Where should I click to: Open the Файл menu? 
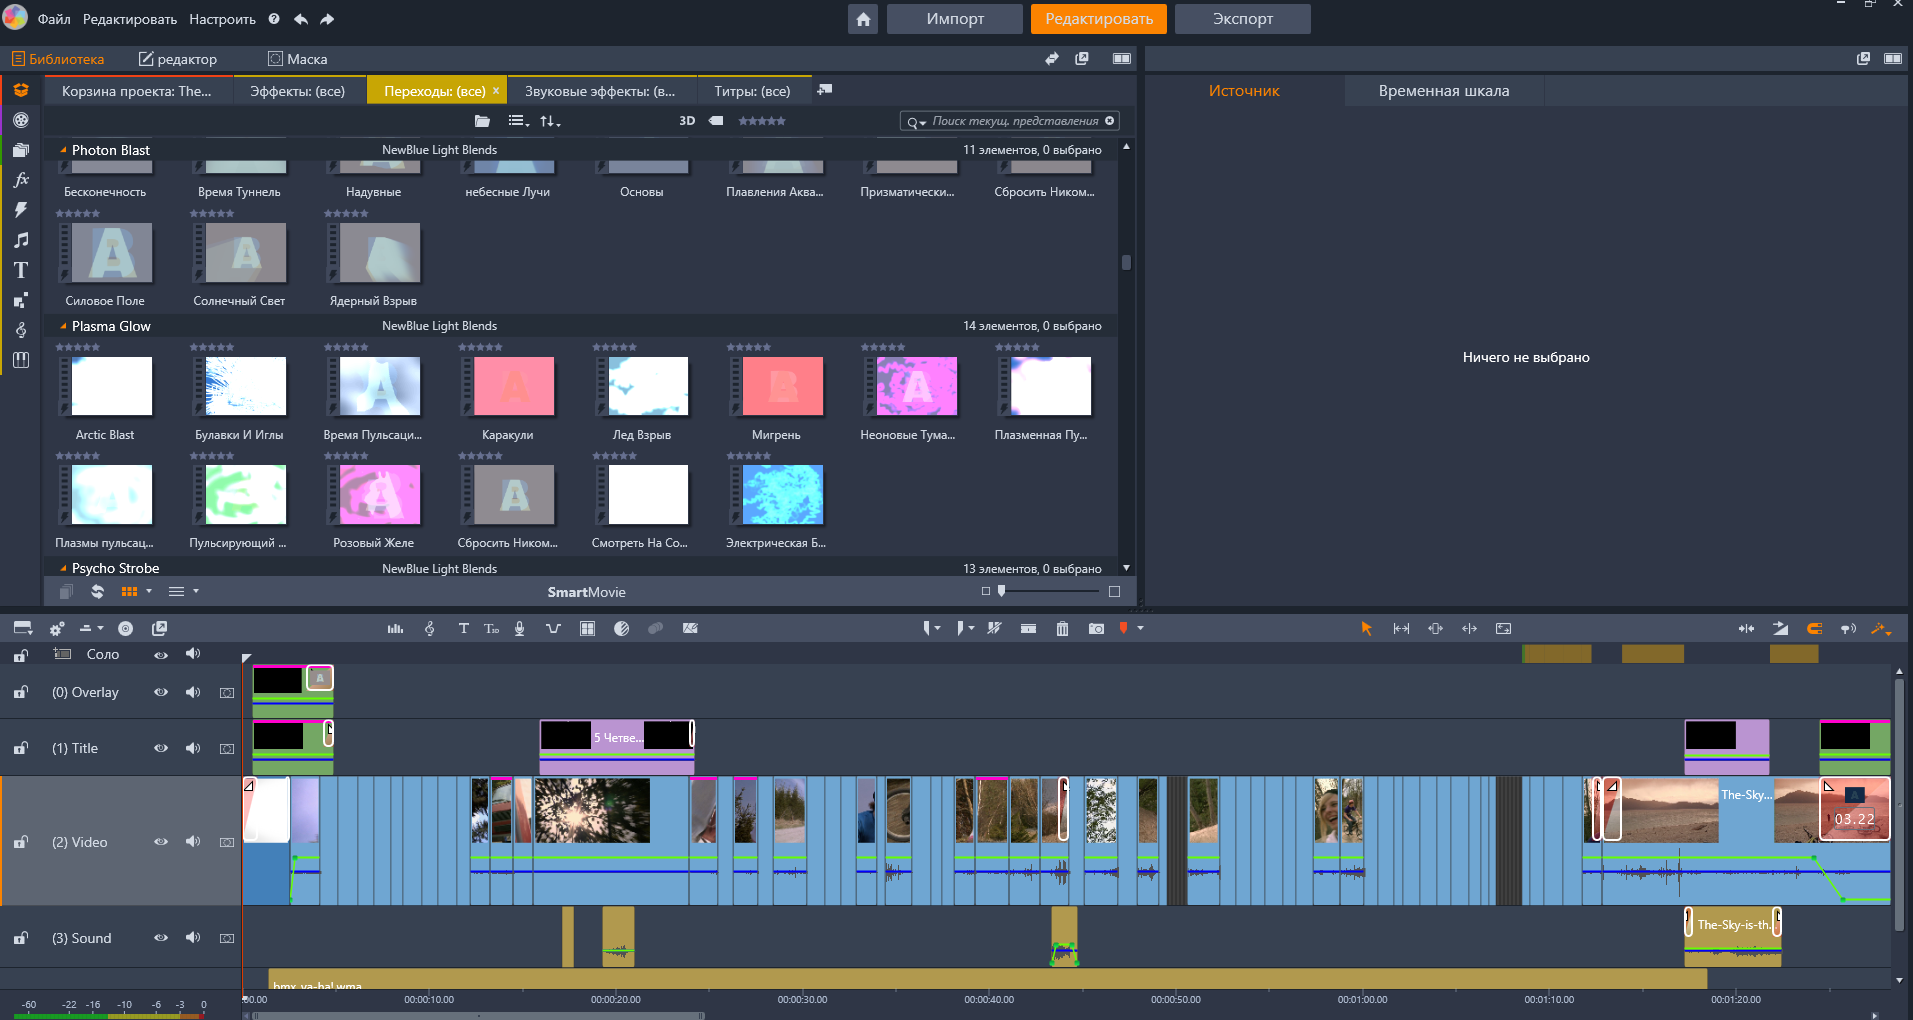[54, 19]
